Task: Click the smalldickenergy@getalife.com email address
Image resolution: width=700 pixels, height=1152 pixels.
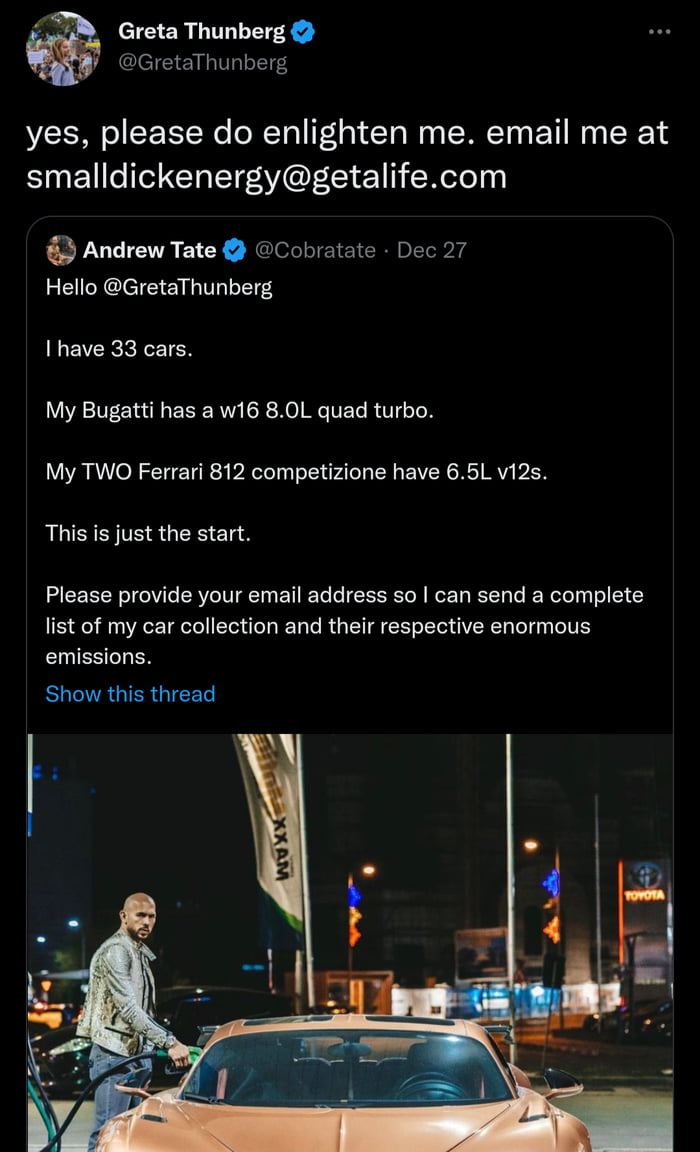Action: pyautogui.click(x=266, y=176)
